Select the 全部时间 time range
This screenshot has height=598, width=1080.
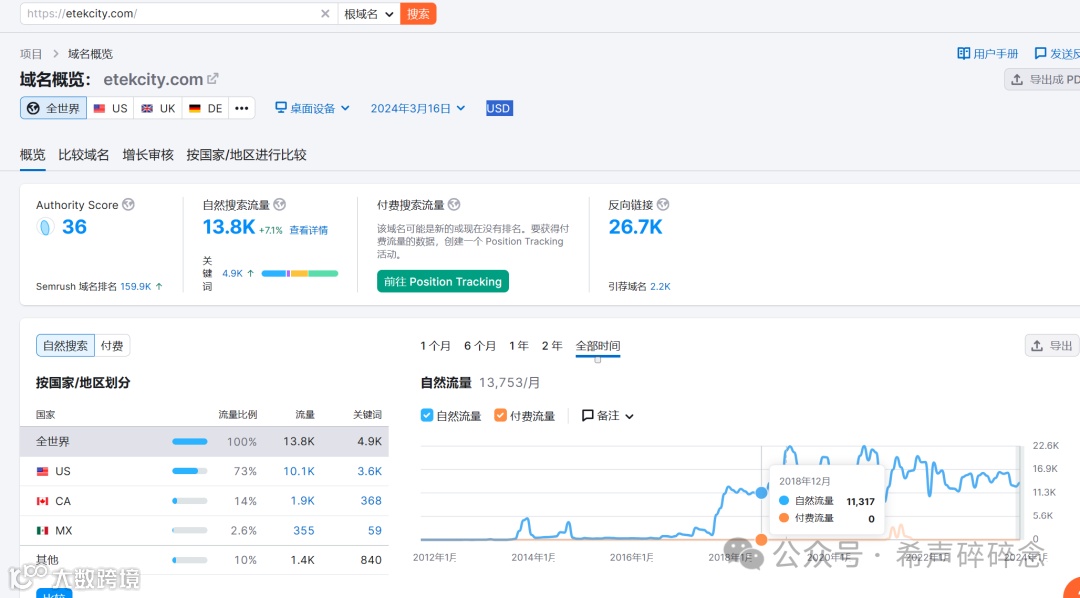click(x=598, y=346)
